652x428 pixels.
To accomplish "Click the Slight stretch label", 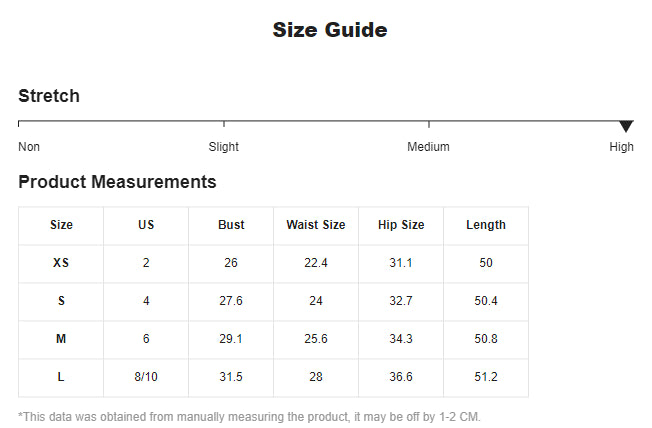I will point(223,147).
